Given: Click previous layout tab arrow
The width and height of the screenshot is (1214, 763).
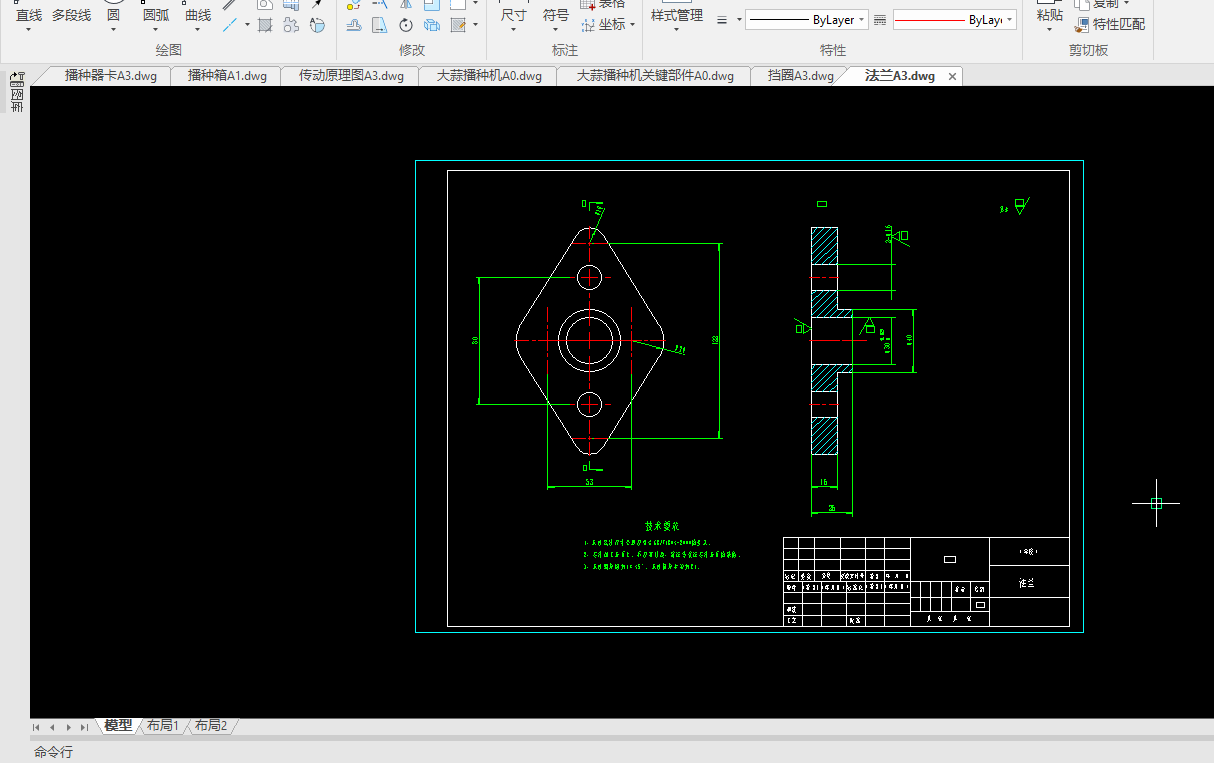Looking at the screenshot, I should pyautogui.click(x=53, y=727).
